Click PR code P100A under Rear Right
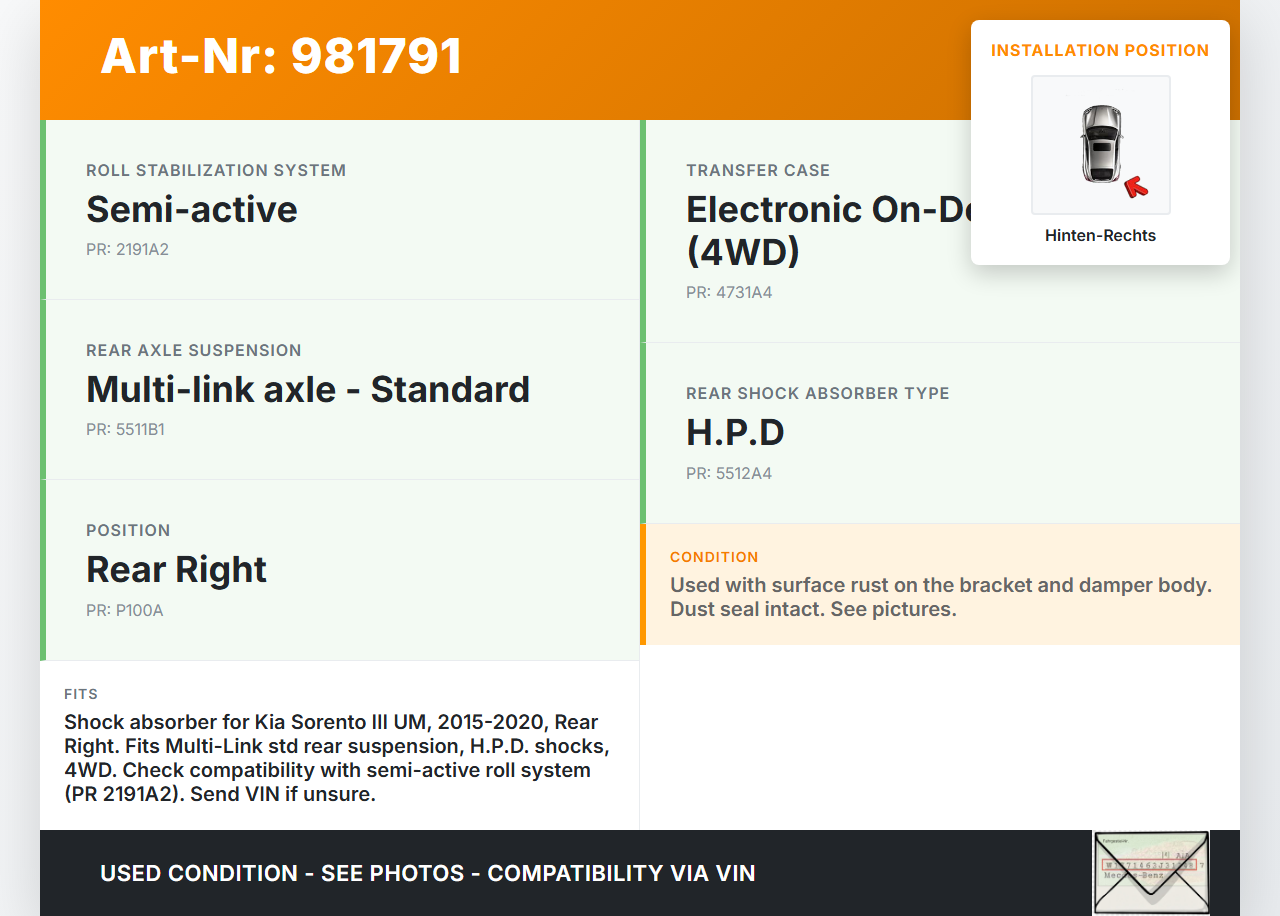The width and height of the screenshot is (1280, 916). coord(124,610)
